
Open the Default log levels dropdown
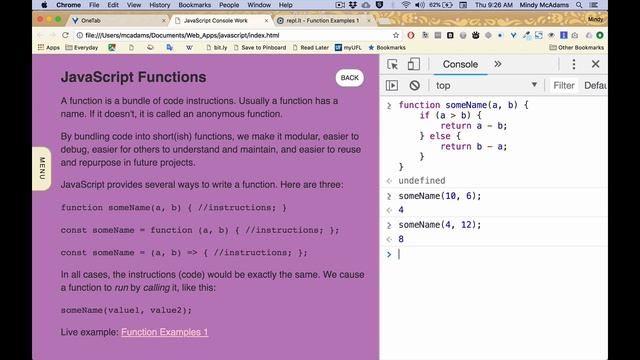point(595,85)
